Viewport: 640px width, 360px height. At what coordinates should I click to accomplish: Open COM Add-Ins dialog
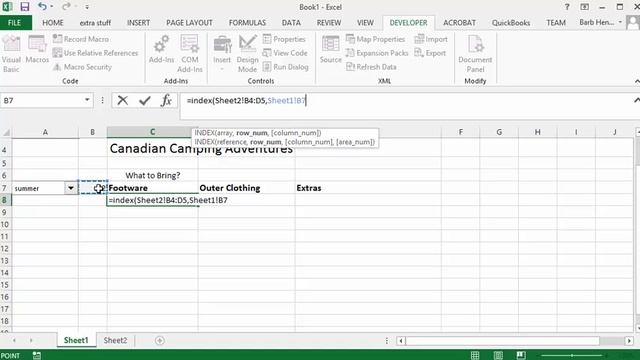click(190, 54)
